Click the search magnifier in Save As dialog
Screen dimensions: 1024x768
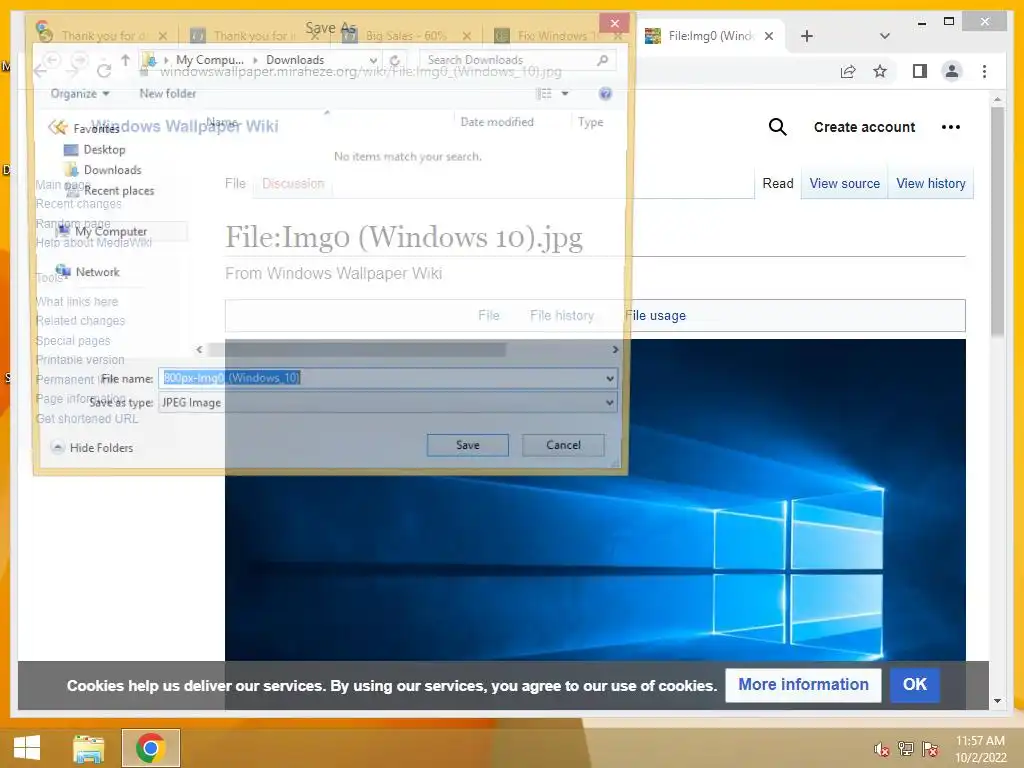(602, 59)
